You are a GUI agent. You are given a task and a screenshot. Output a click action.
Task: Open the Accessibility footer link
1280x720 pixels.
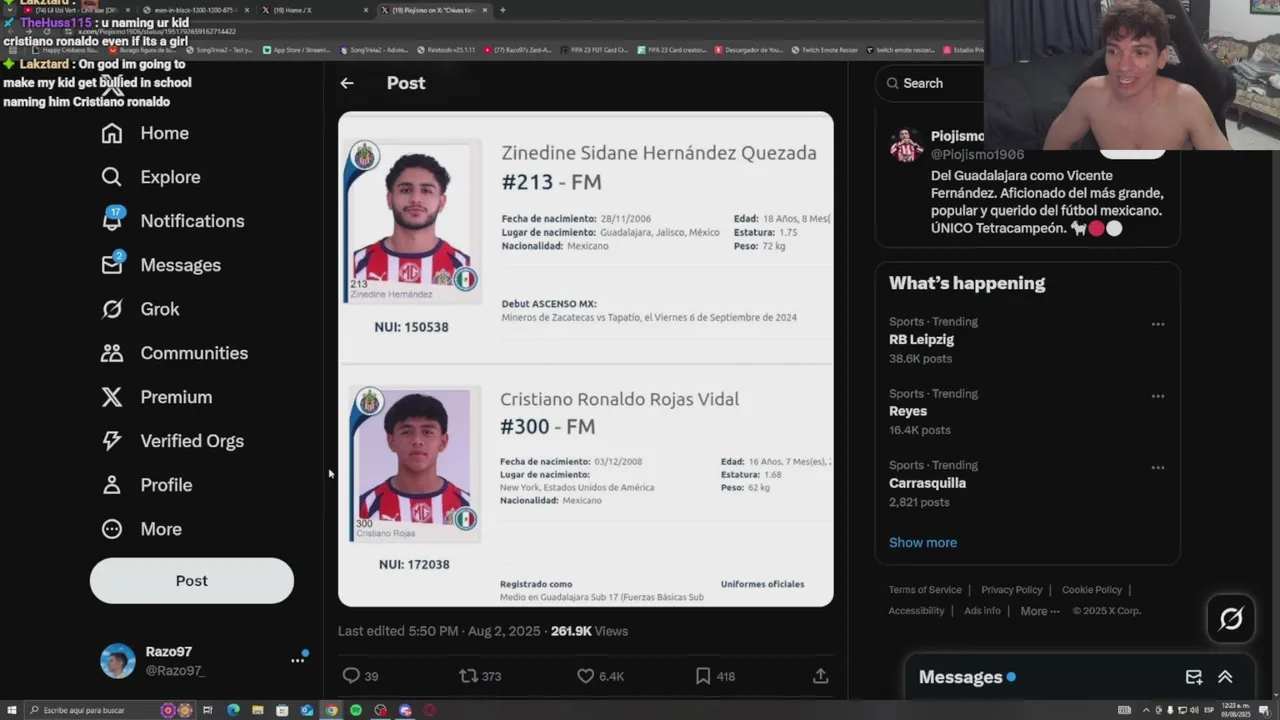pos(916,611)
